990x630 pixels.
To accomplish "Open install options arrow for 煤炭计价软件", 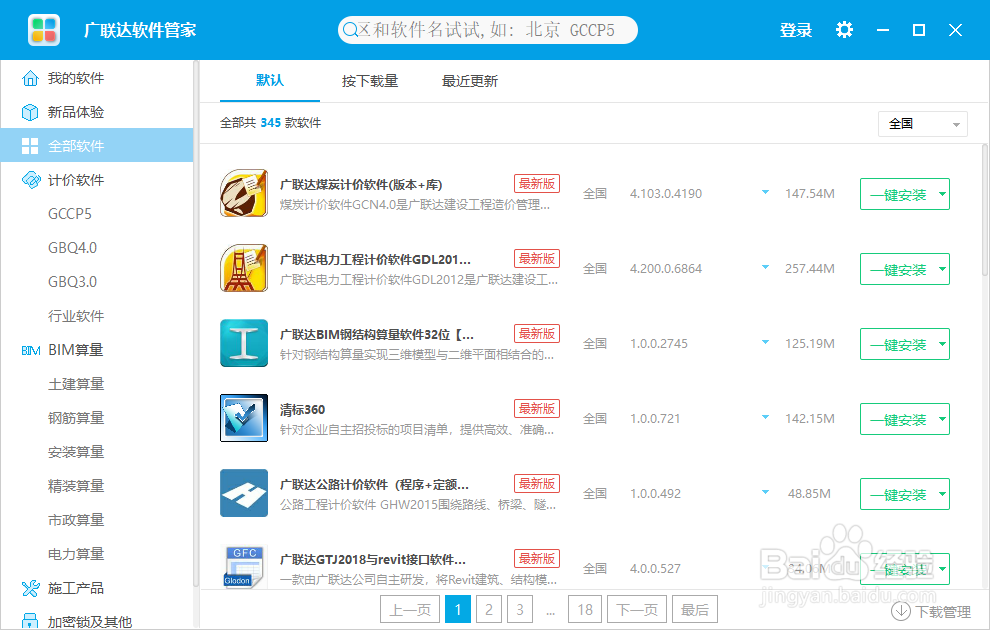I will pyautogui.click(x=942, y=194).
